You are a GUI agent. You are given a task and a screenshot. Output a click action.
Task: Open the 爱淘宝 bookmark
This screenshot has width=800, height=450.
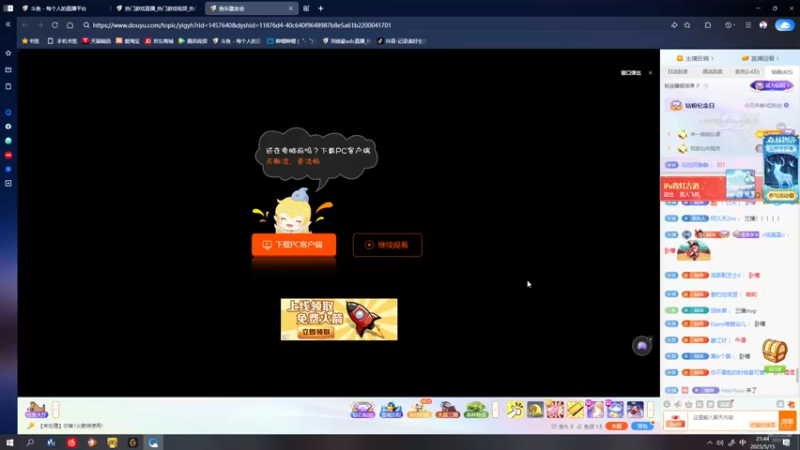[x=128, y=41]
